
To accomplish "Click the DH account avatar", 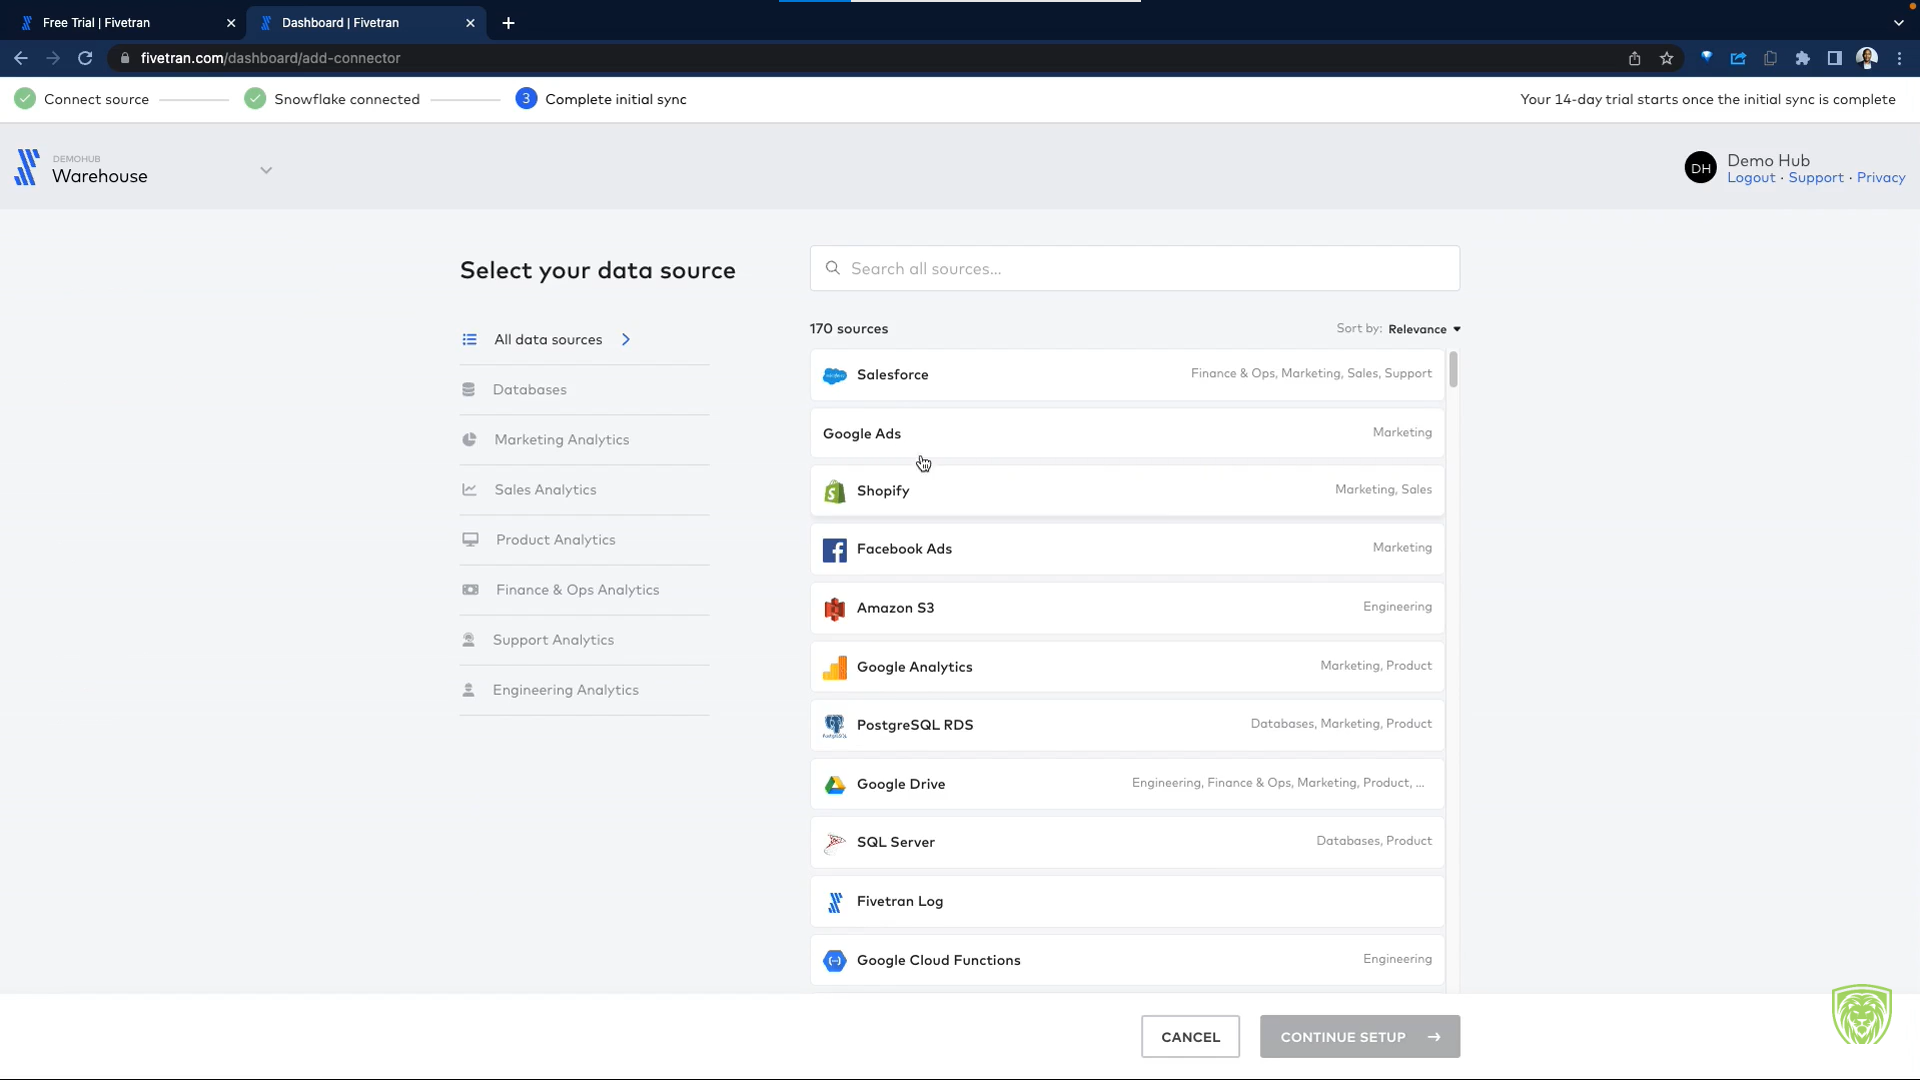I will tap(1700, 168).
